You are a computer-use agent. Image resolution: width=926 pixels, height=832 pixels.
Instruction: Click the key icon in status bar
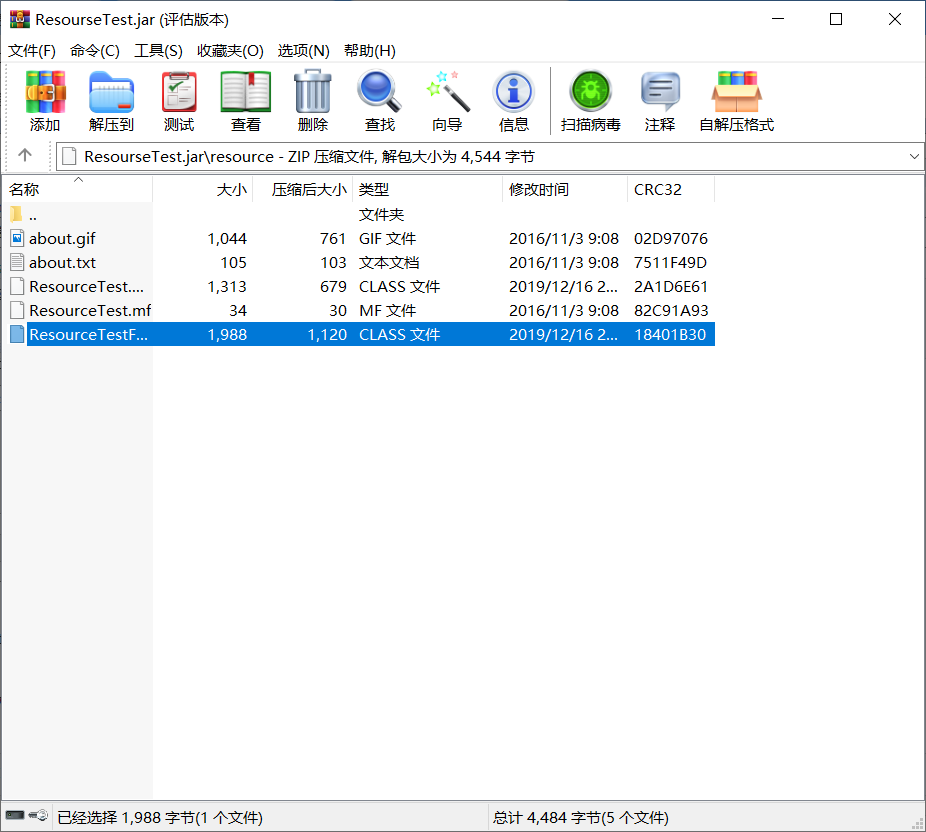(36, 816)
